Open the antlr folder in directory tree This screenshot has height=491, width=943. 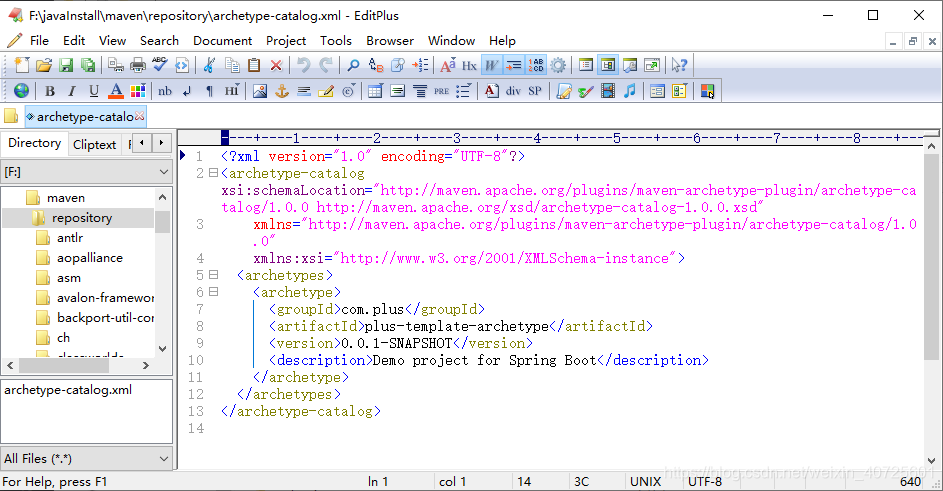[x=70, y=238]
